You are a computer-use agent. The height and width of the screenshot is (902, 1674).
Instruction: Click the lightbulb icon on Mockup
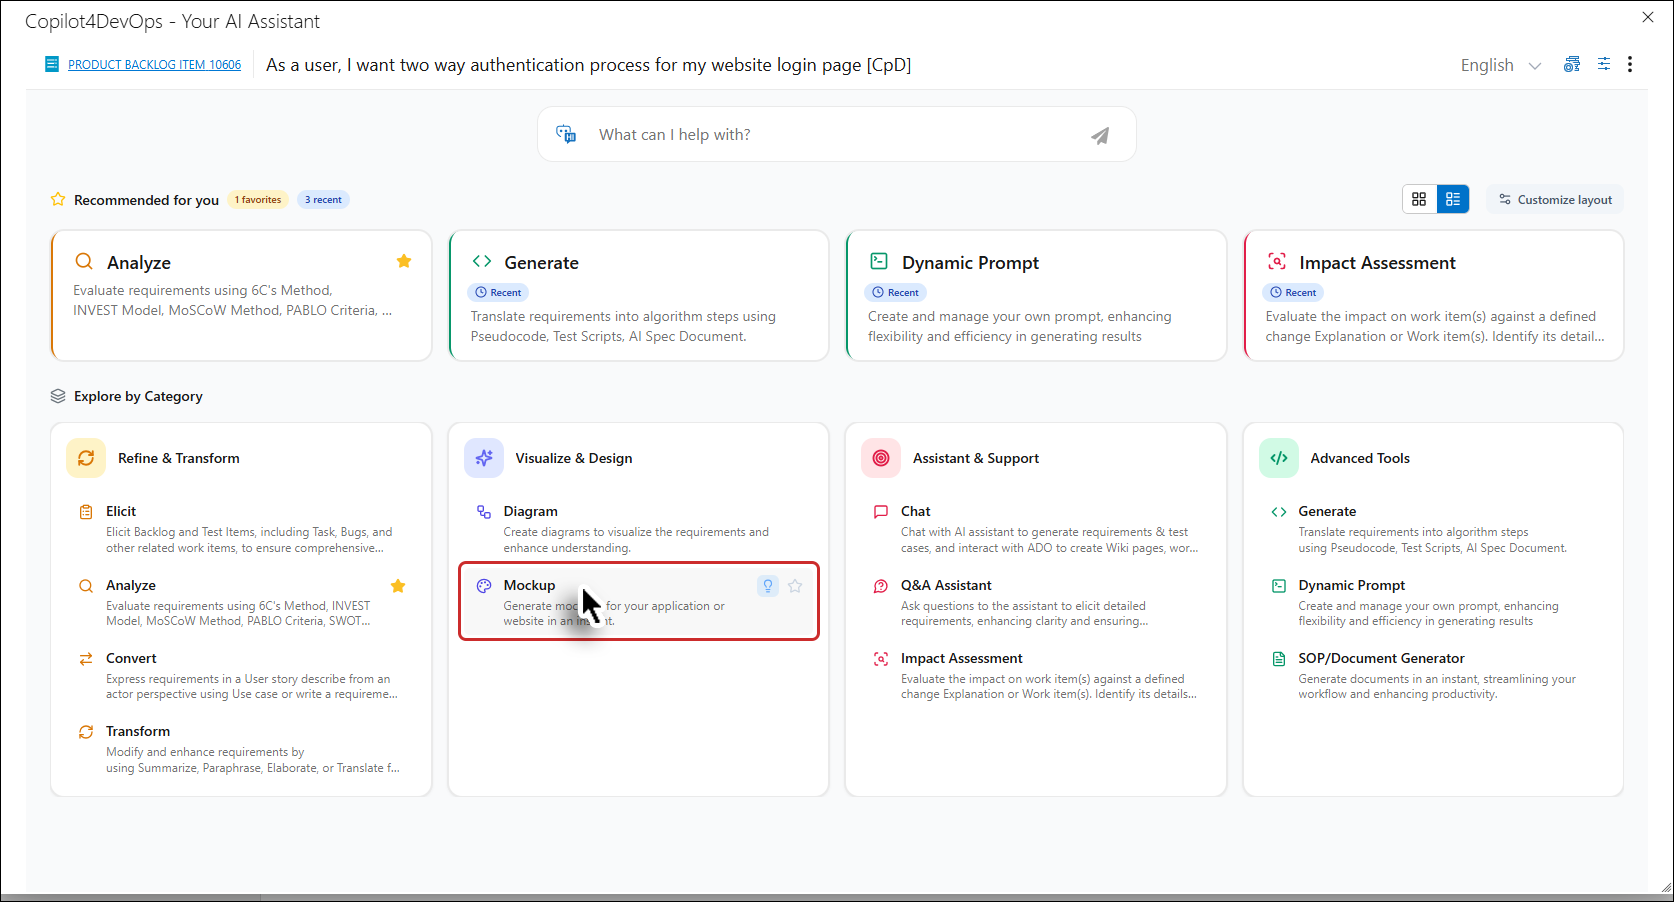767,586
